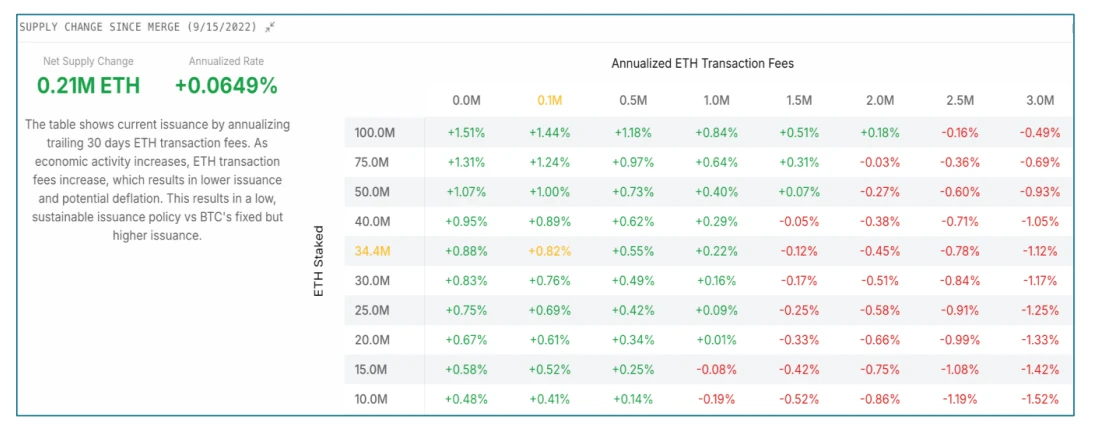This screenshot has height=434, width=1094.
Task: Click the 3.0M fees column header
Action: [1040, 100]
